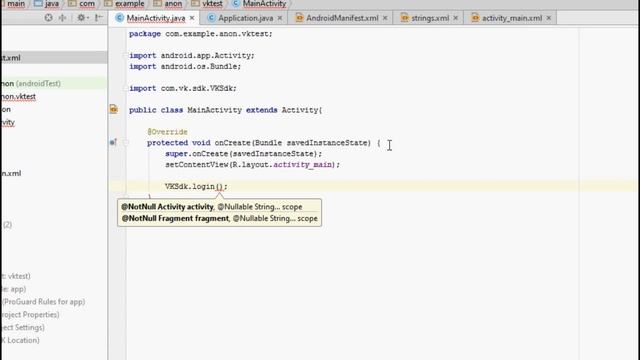The width and height of the screenshot is (640, 360).
Task: Click 'import android.os.Bundle;' line
Action: pyautogui.click(x=185, y=66)
